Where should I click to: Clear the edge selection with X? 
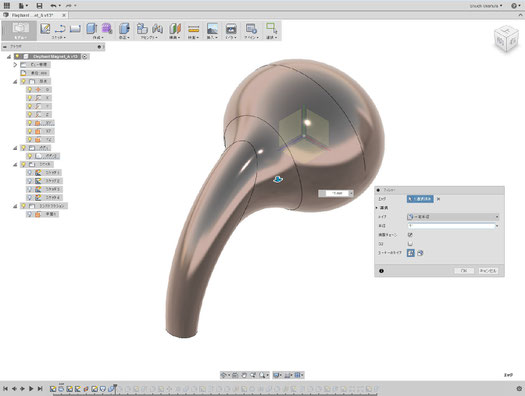point(439,199)
